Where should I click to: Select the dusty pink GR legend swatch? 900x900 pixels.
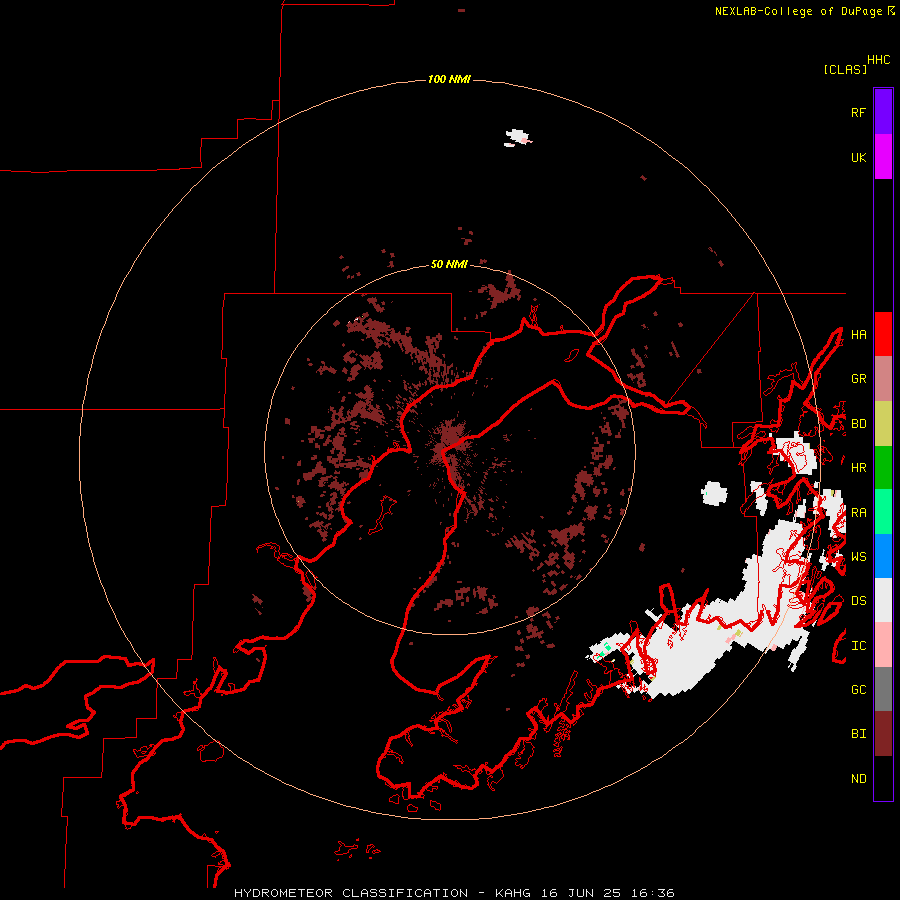tap(883, 379)
